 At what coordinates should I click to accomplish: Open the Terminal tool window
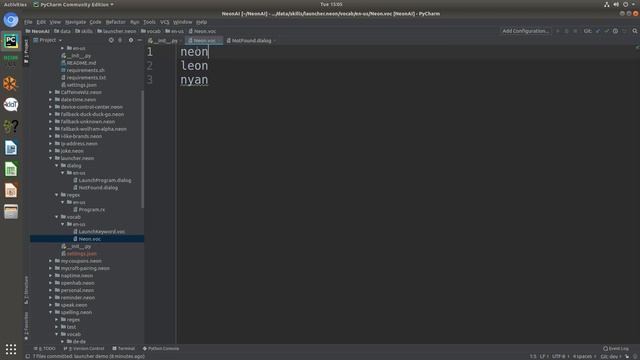[123, 349]
